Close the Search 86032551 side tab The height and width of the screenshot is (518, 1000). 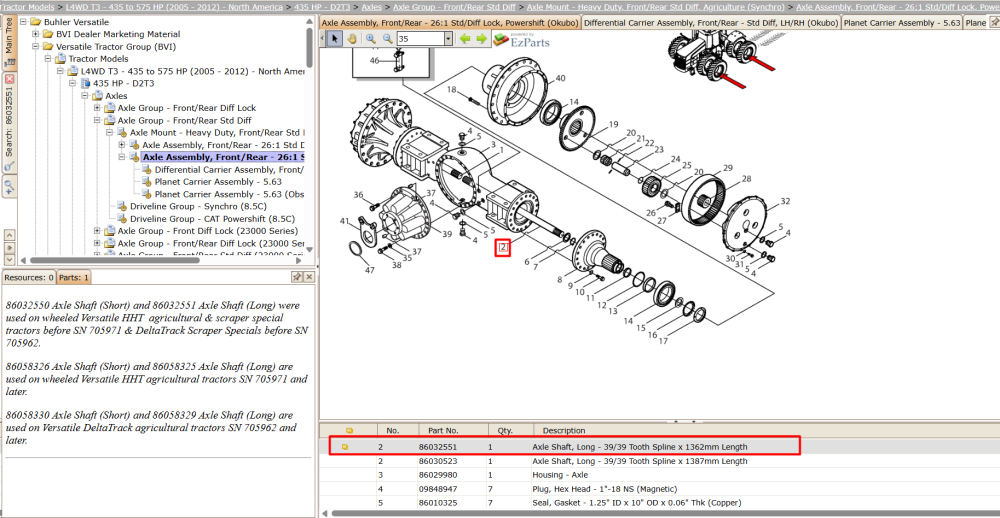9,79
